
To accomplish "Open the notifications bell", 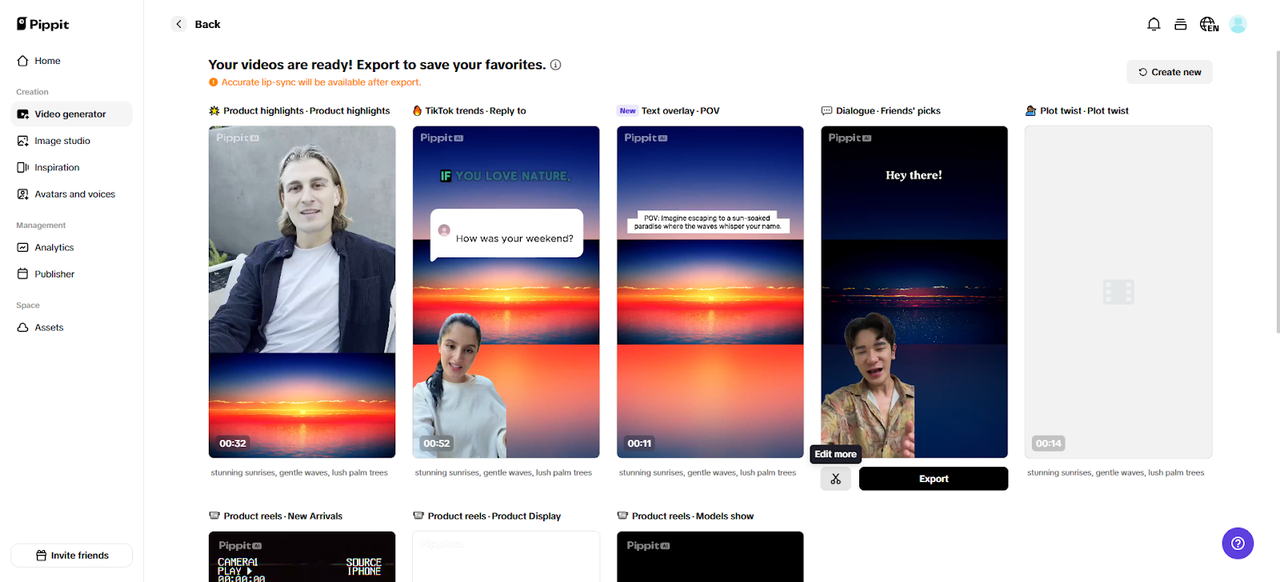I will [1153, 23].
